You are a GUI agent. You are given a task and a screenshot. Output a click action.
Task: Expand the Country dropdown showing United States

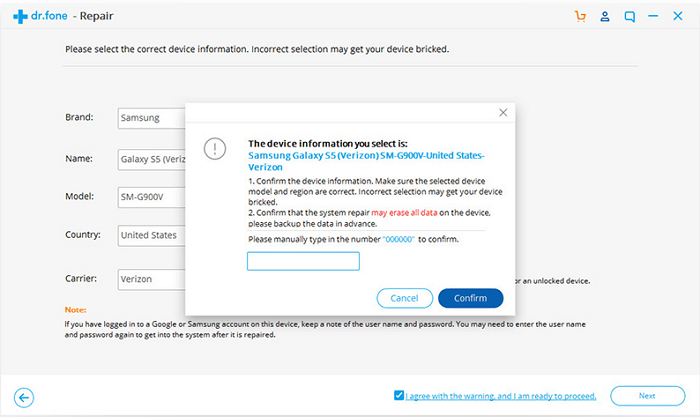pyautogui.click(x=151, y=236)
